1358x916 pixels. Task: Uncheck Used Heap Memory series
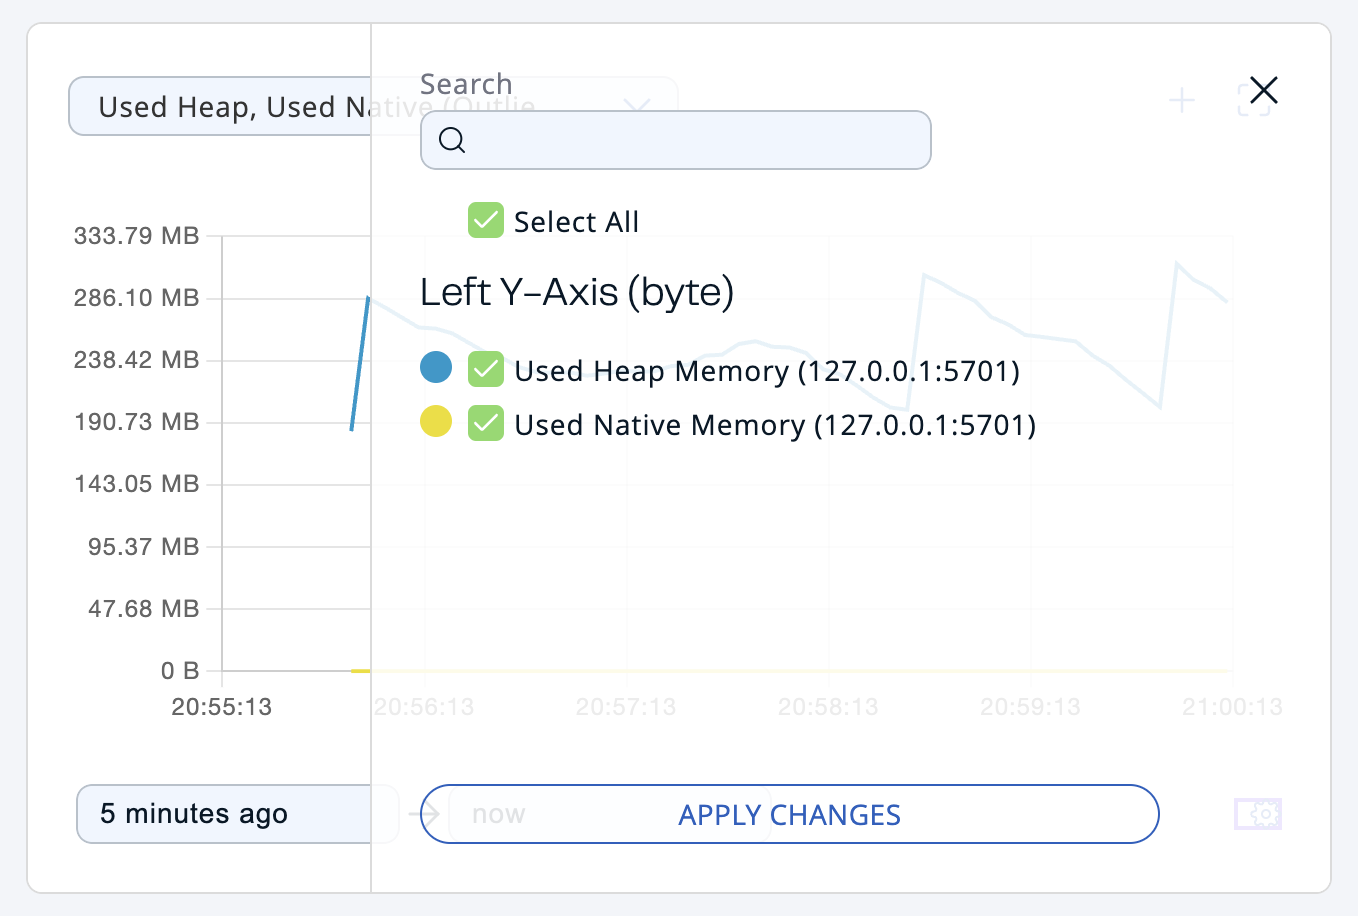pyautogui.click(x=486, y=369)
